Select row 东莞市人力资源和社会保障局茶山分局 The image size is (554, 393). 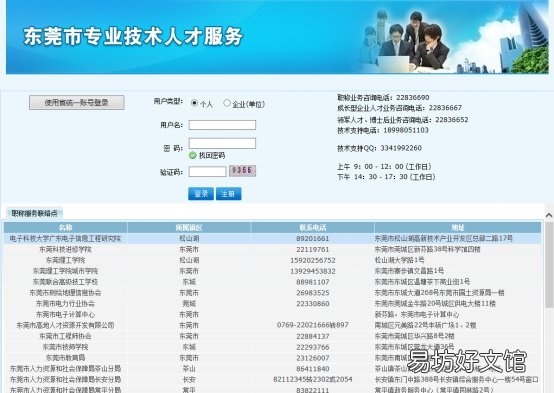[272, 369]
